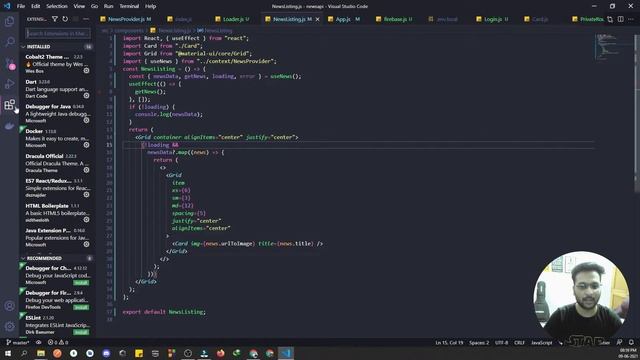Click the CRLF end-of-line selector
The height and width of the screenshot is (360, 640).
519,342
